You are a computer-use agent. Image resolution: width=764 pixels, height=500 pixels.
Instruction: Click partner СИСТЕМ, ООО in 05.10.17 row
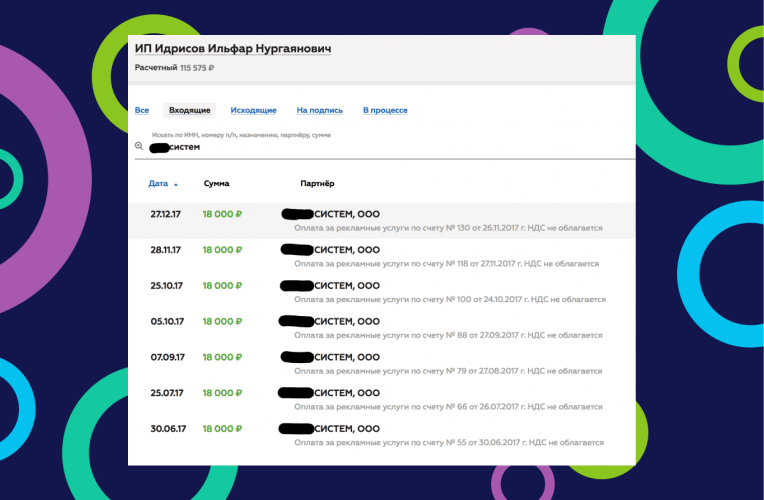(347, 321)
